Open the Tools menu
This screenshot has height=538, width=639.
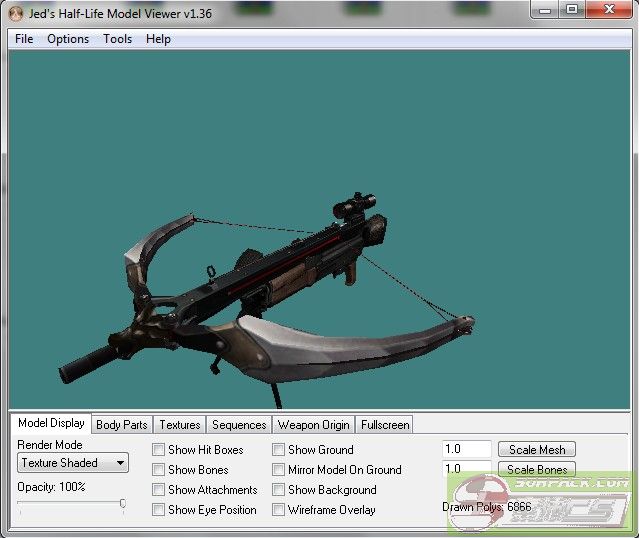(x=117, y=39)
